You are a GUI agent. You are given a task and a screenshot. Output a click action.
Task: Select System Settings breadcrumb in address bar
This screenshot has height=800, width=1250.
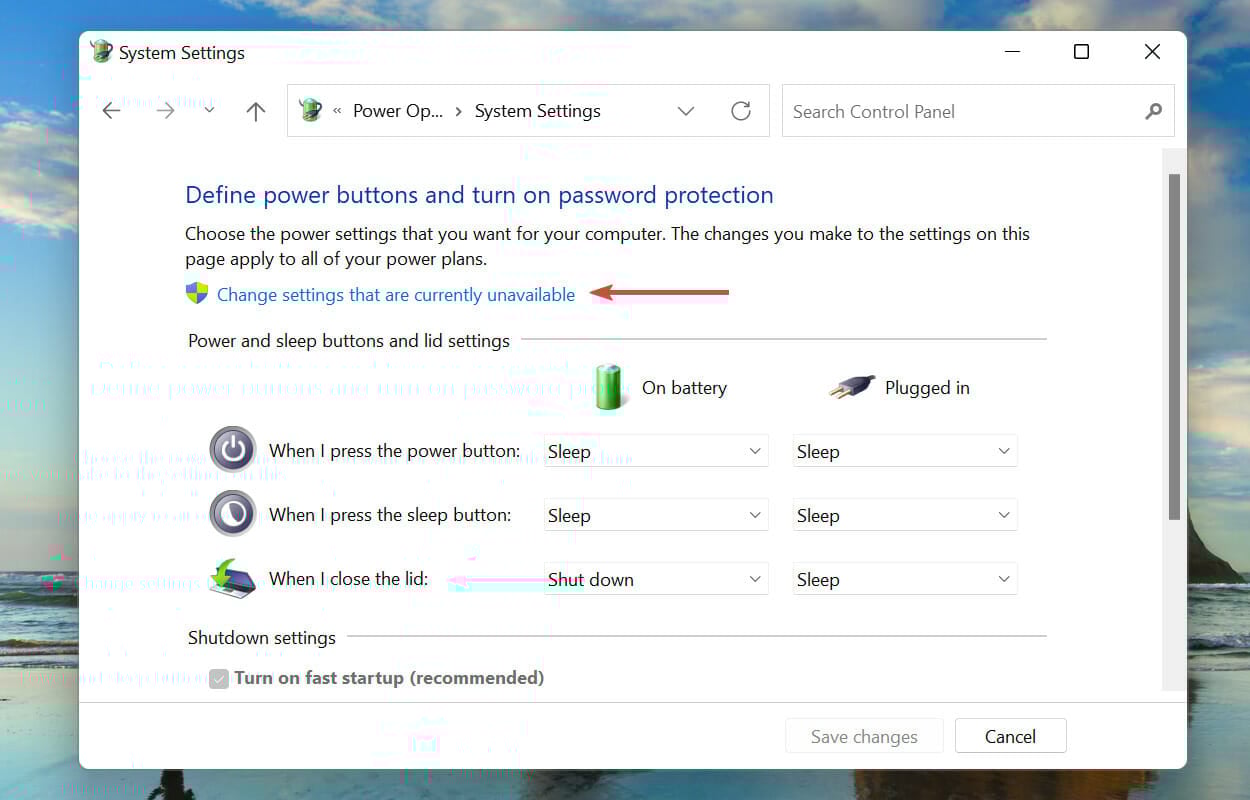pyautogui.click(x=538, y=111)
